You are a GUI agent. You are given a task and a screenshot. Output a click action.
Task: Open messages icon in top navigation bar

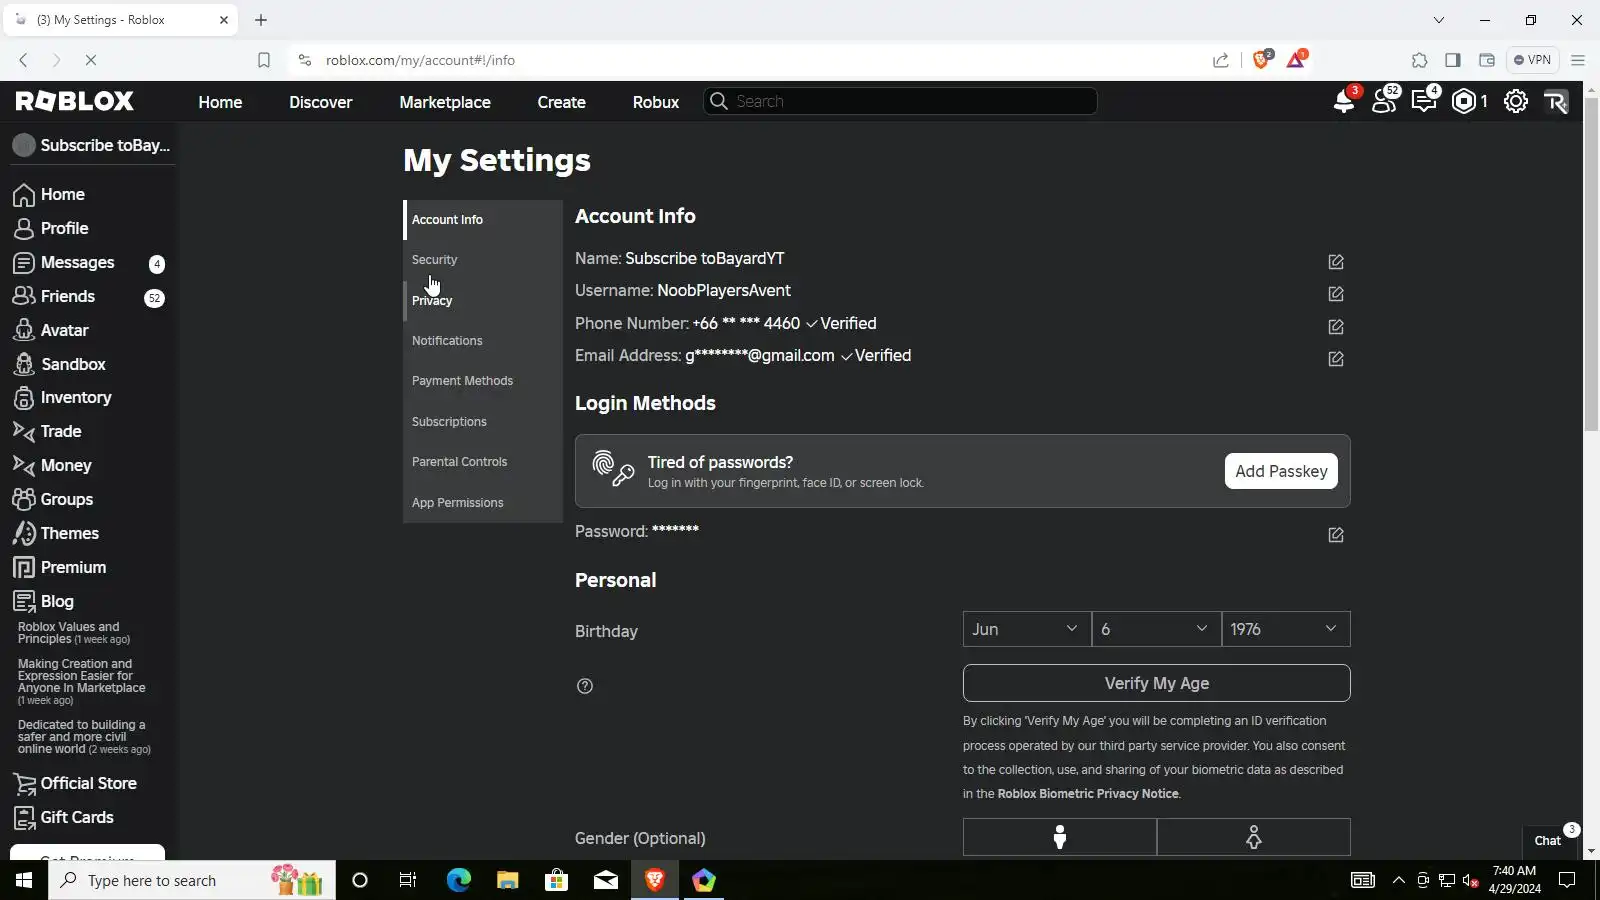click(x=1424, y=101)
